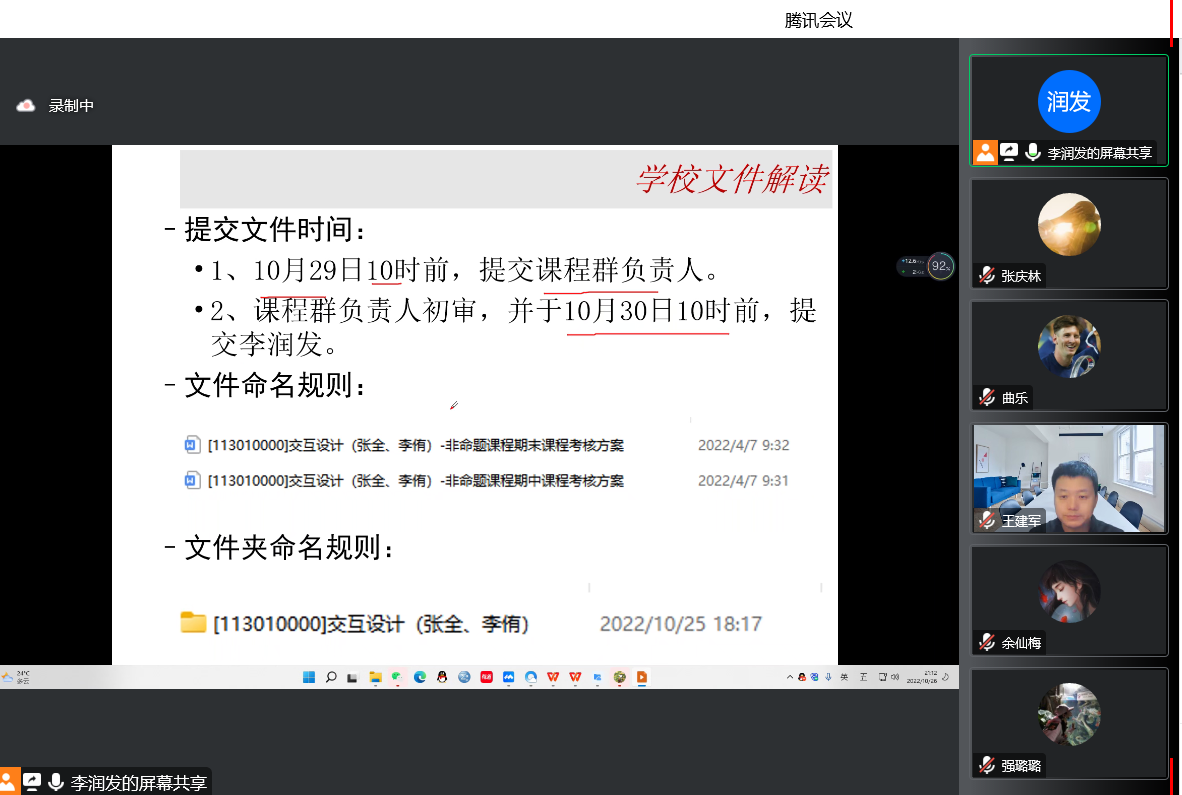Click the orange host icon in 李润发's tile

coord(985,152)
